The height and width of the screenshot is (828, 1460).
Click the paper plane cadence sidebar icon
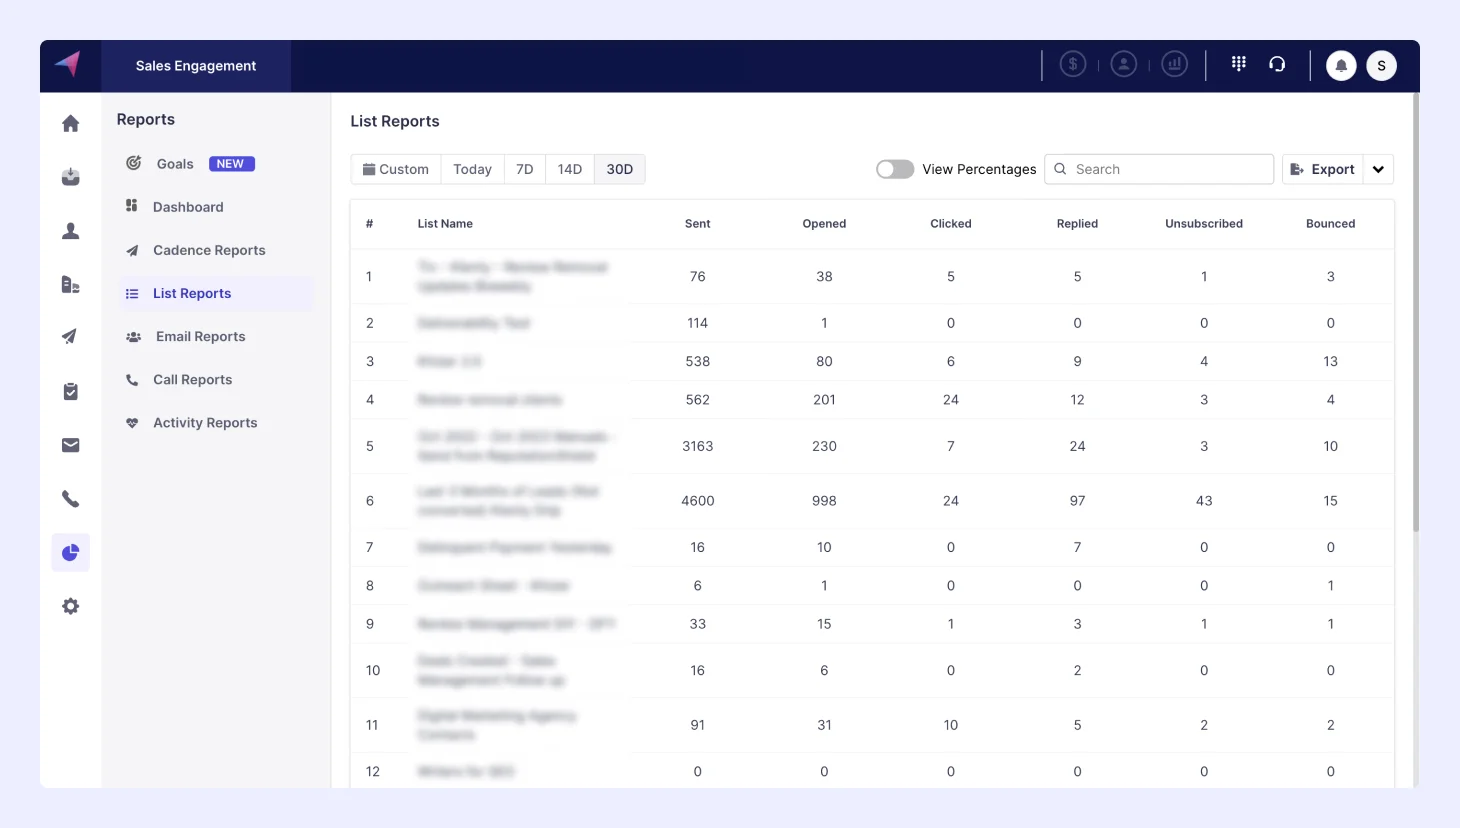(x=70, y=337)
